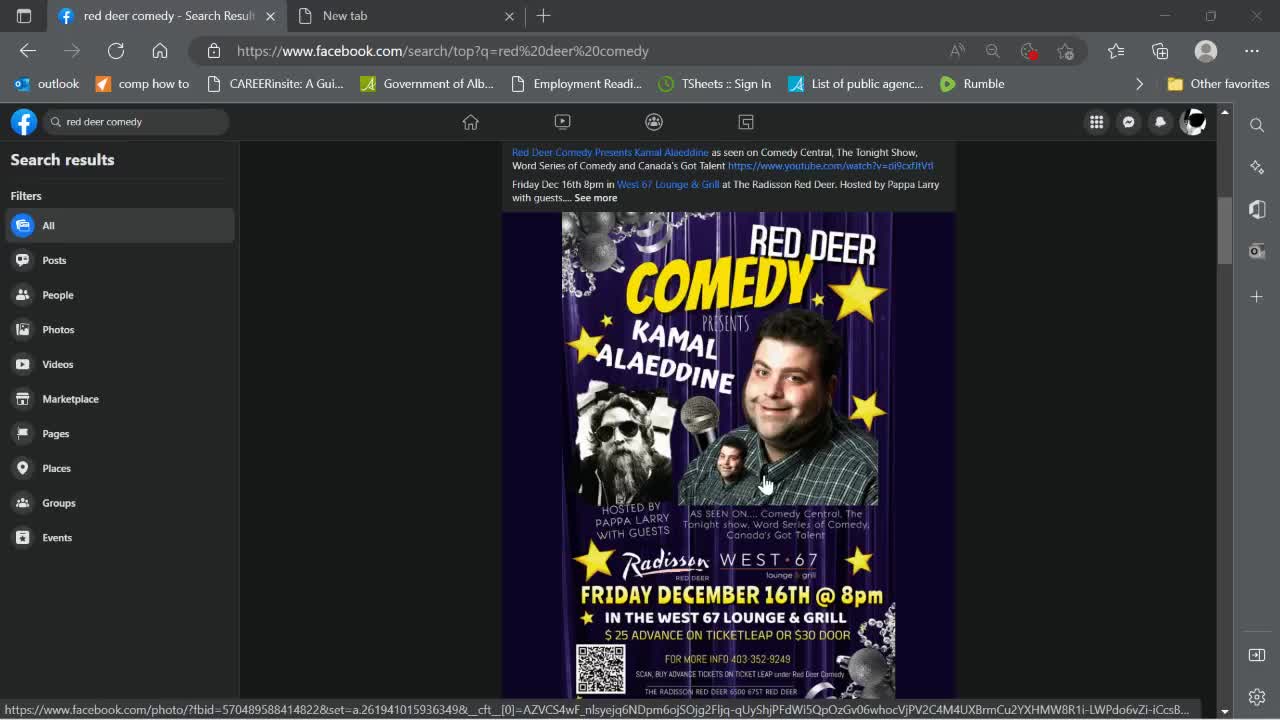Open Facebook menu grid icon
This screenshot has height=720, width=1280.
(1097, 122)
